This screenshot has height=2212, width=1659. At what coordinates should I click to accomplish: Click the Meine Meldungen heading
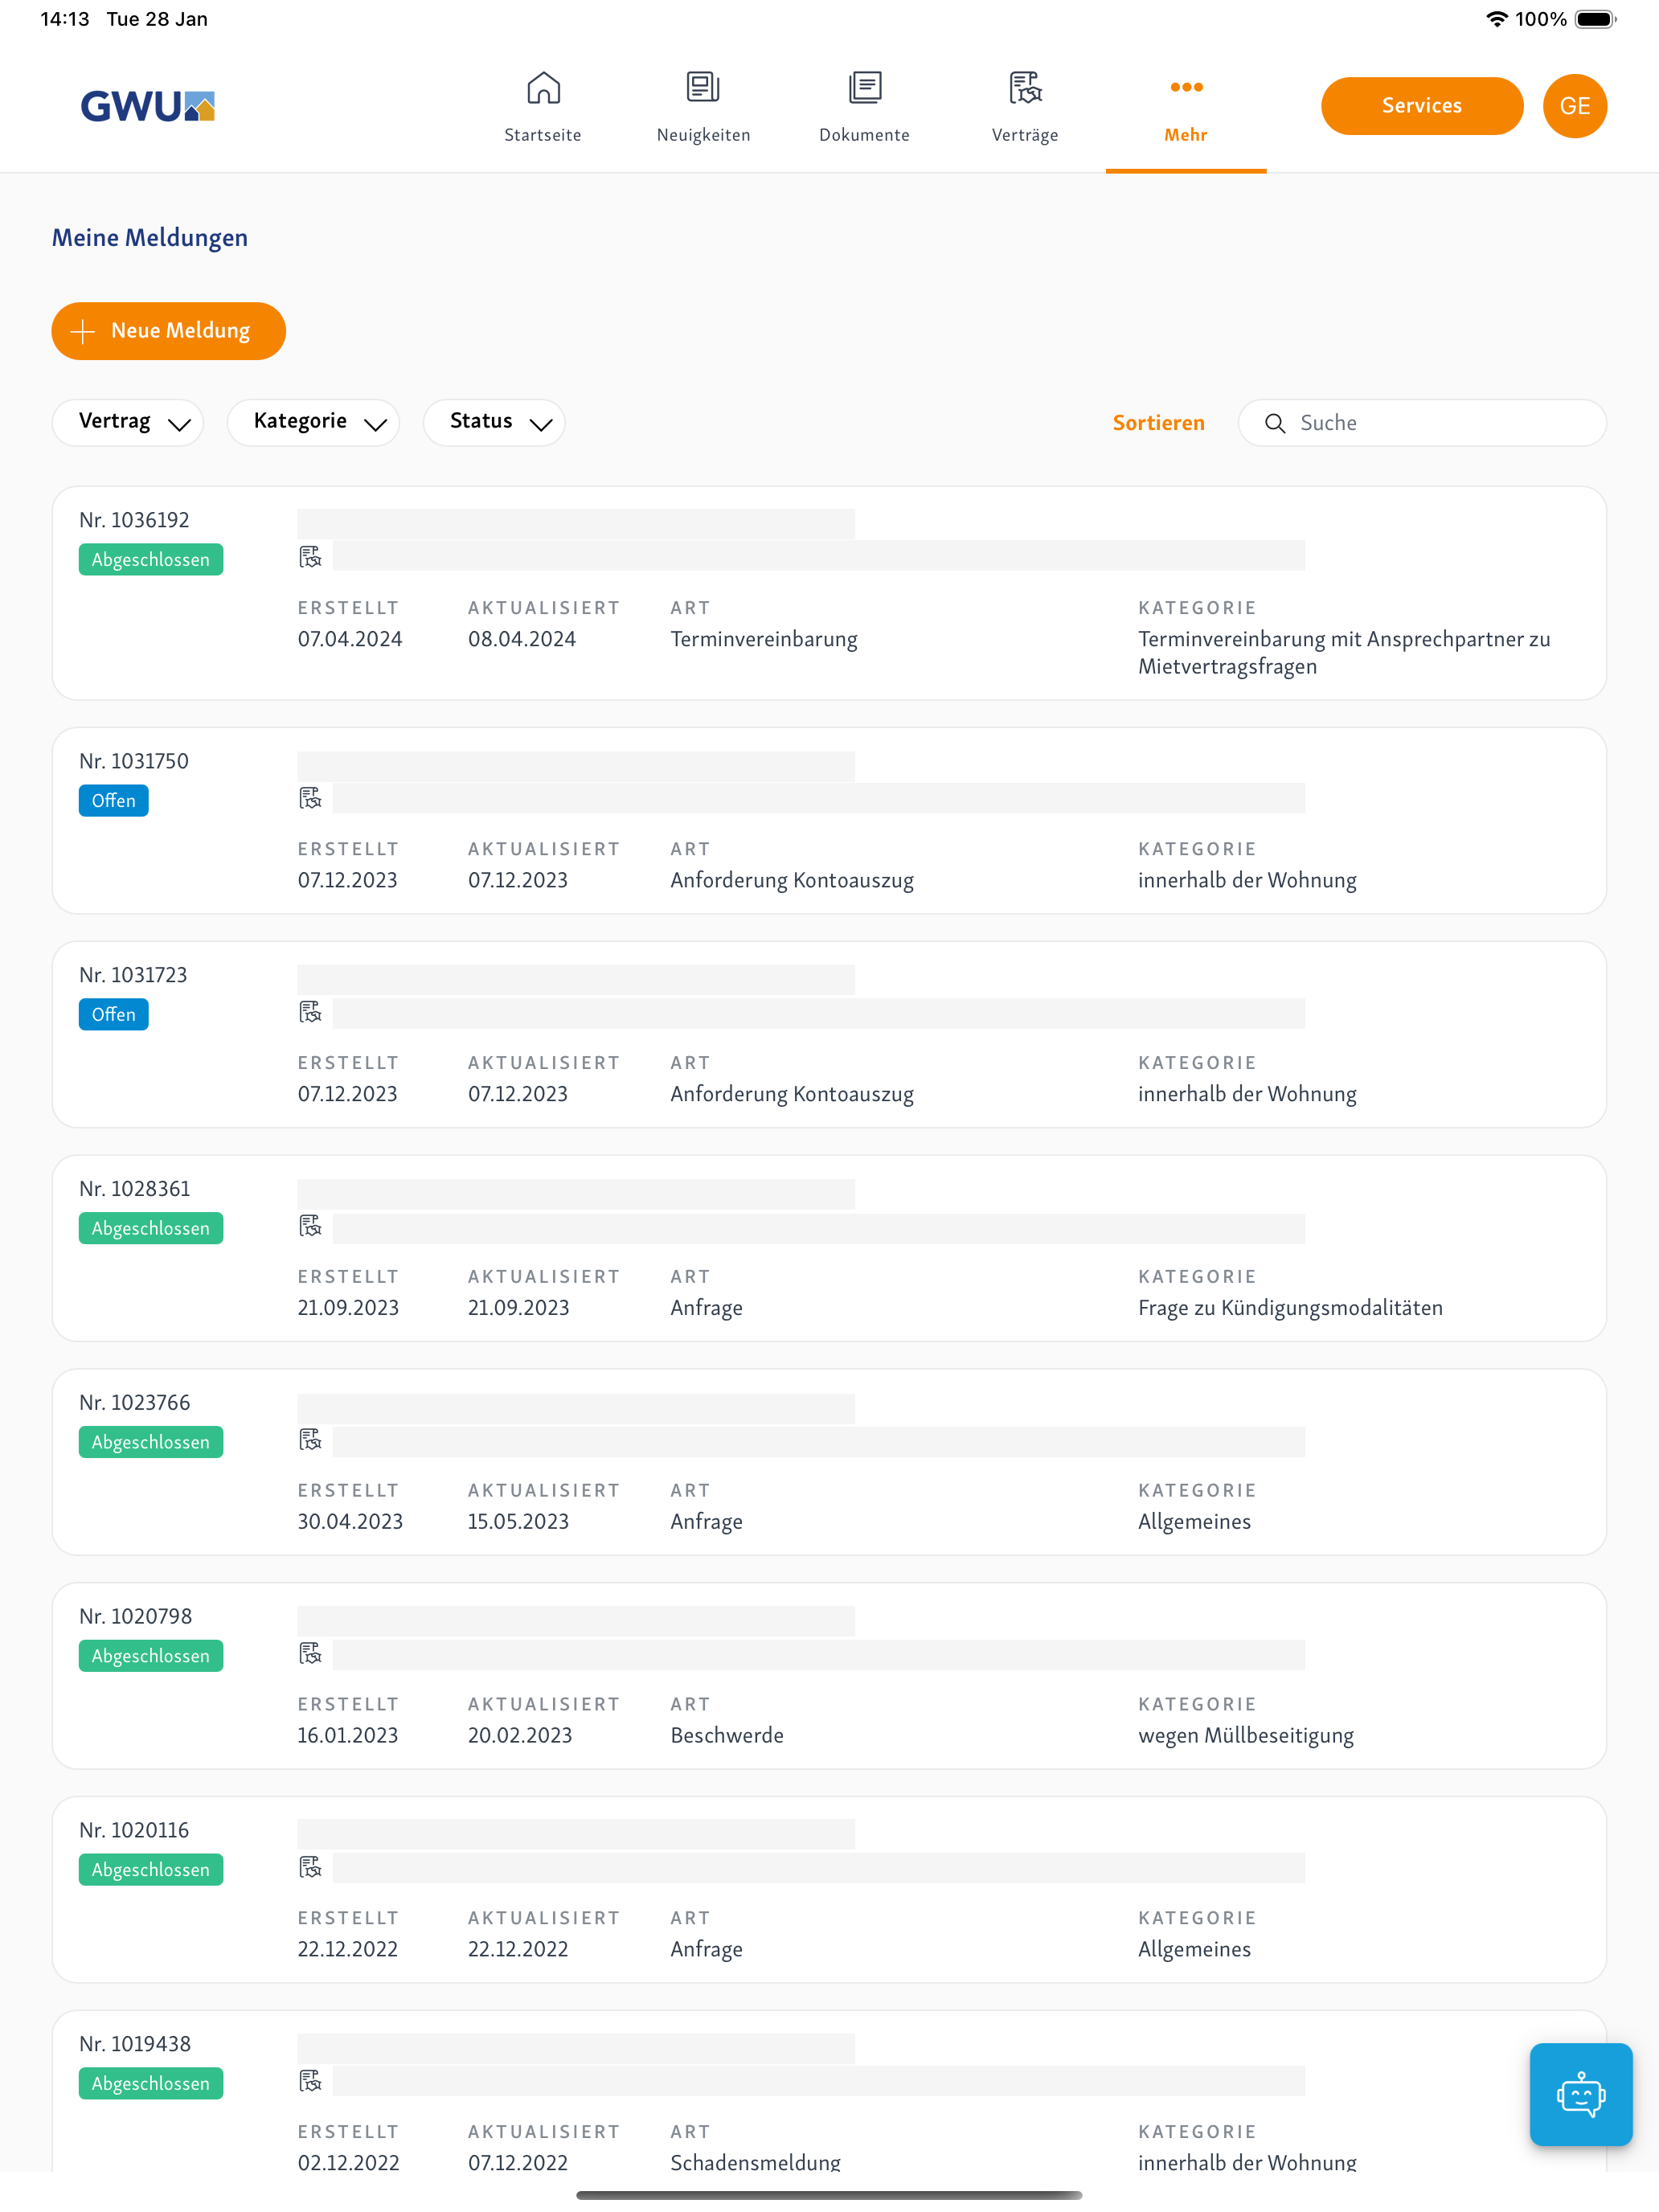click(150, 238)
